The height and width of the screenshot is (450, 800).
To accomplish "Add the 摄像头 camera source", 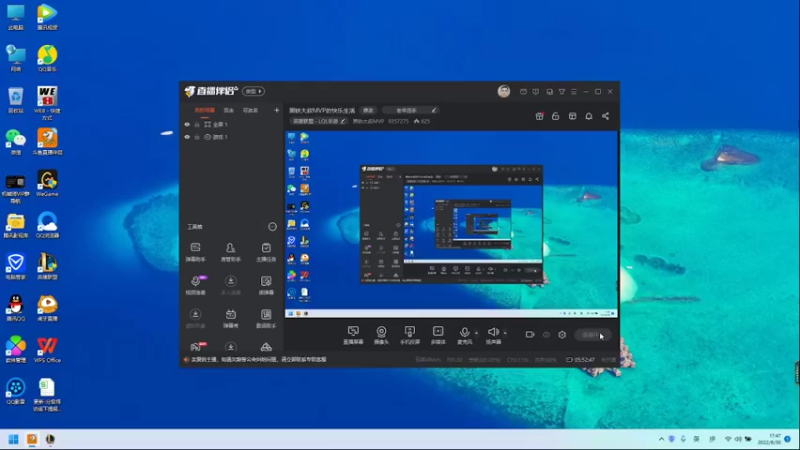I will point(381,335).
